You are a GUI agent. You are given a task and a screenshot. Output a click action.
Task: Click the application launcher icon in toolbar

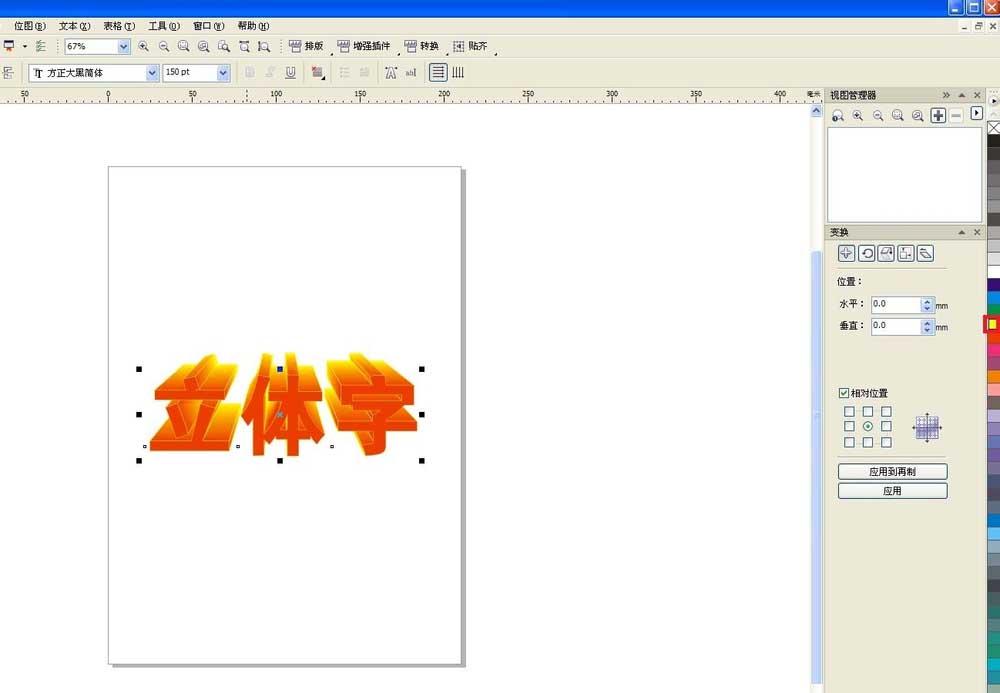(x=9, y=47)
